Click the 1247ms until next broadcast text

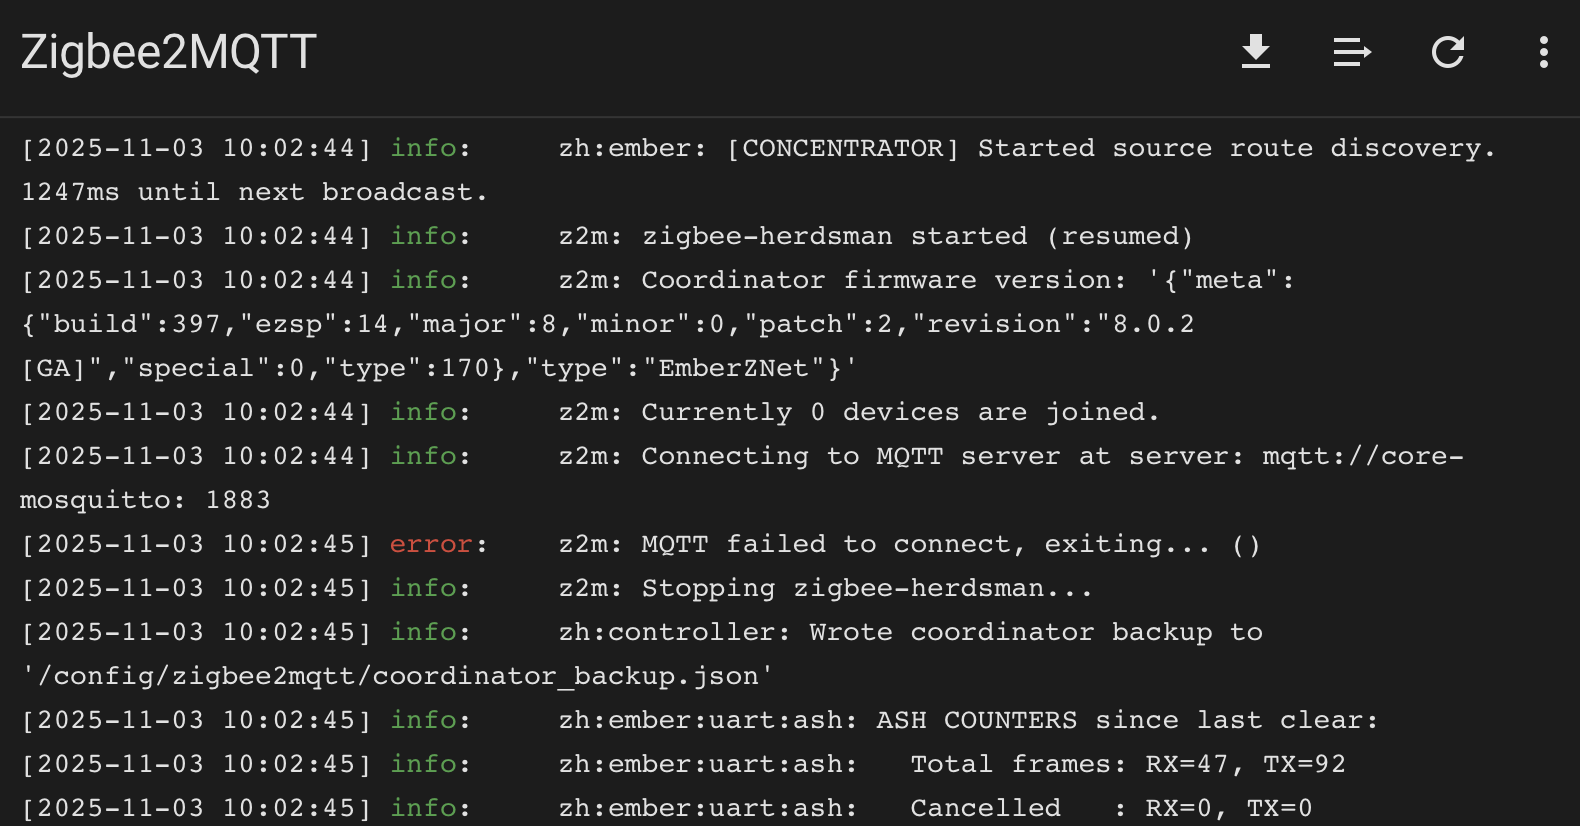[x=254, y=192]
